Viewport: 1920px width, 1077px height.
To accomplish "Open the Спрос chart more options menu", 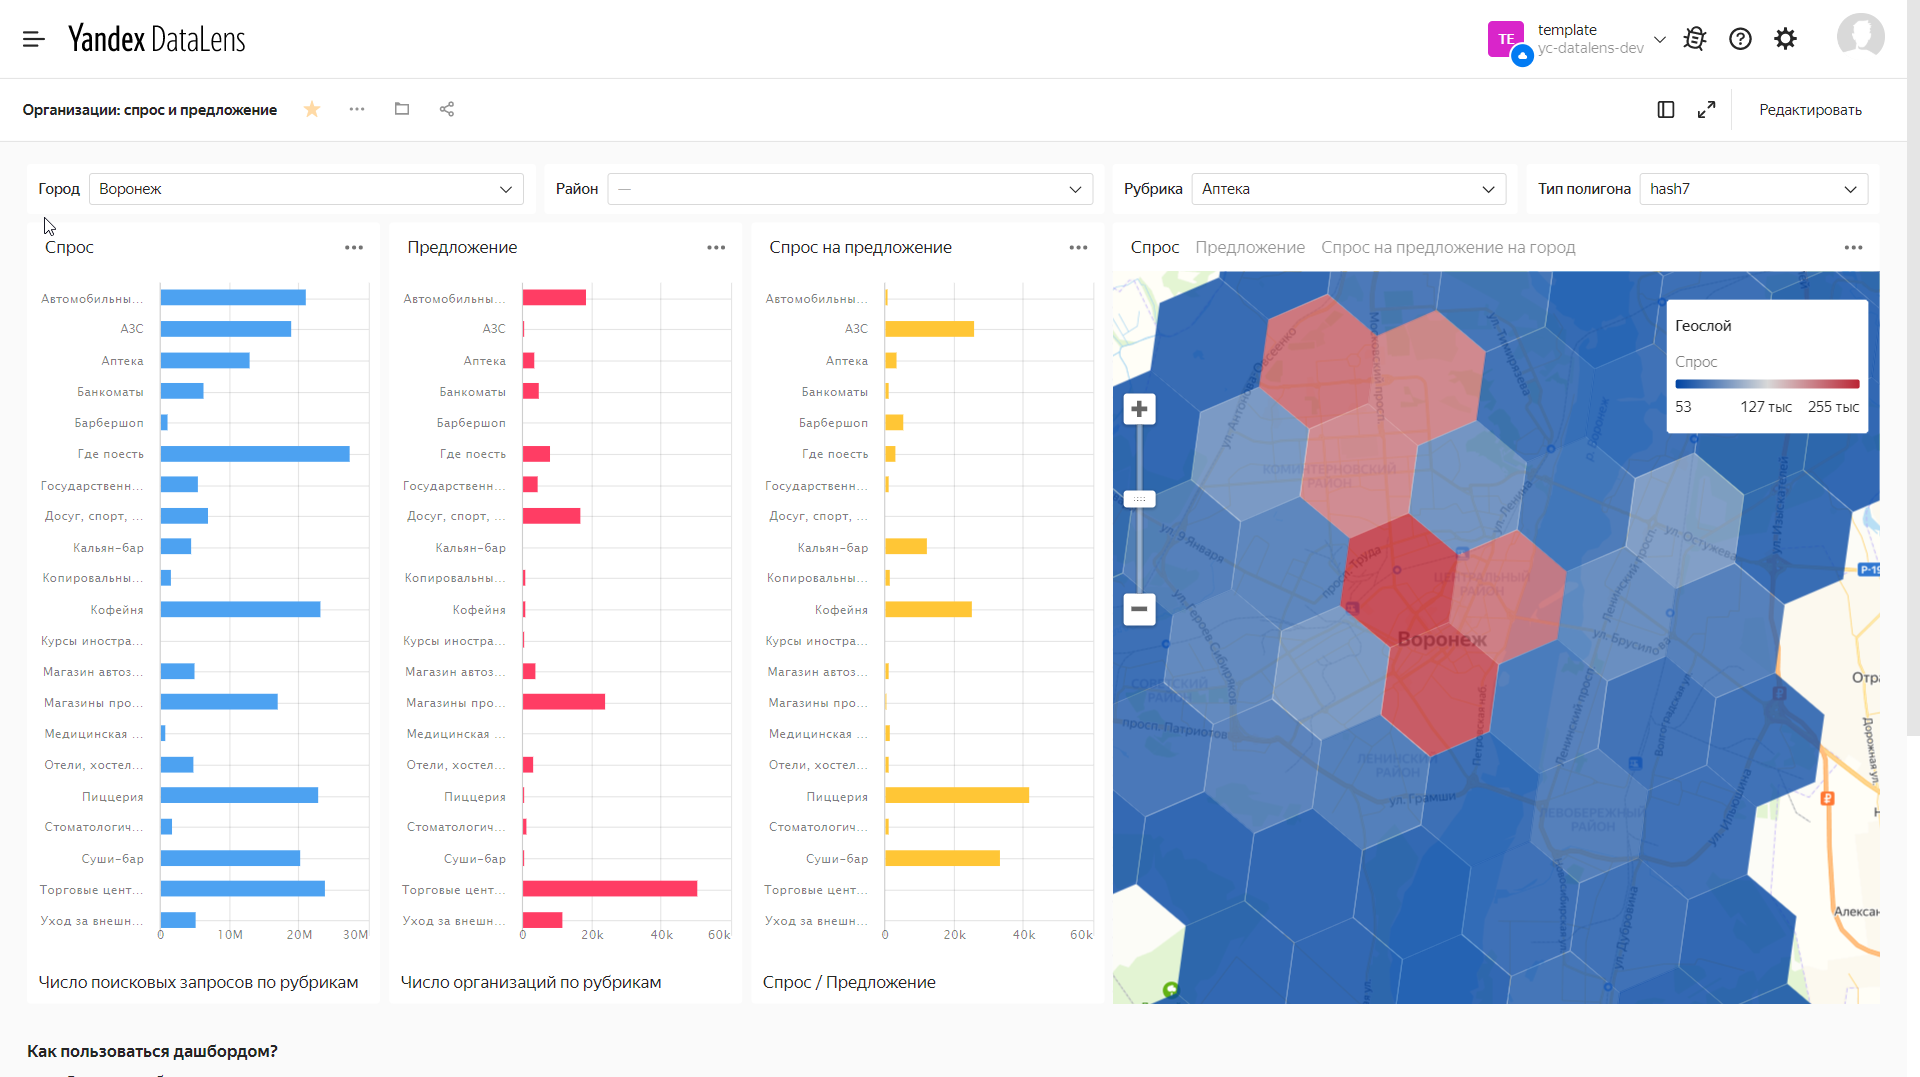I will click(354, 248).
